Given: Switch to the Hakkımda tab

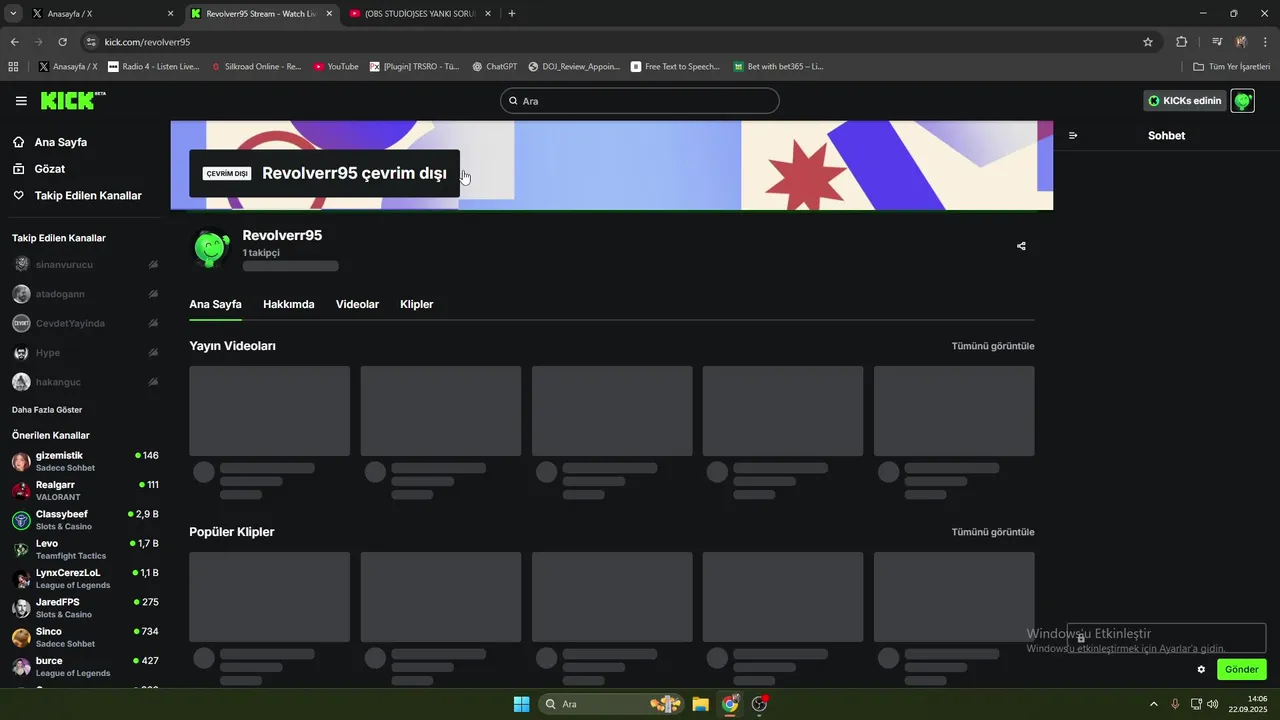Looking at the screenshot, I should coord(288,304).
